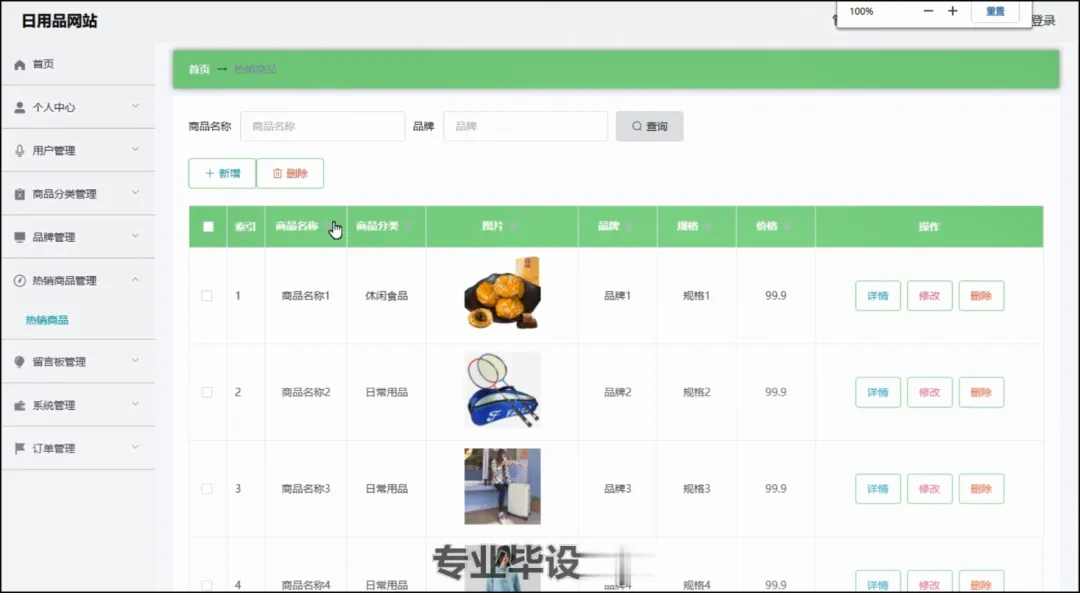Click the pastry product image in row 1
The height and width of the screenshot is (593, 1080).
(x=502, y=293)
